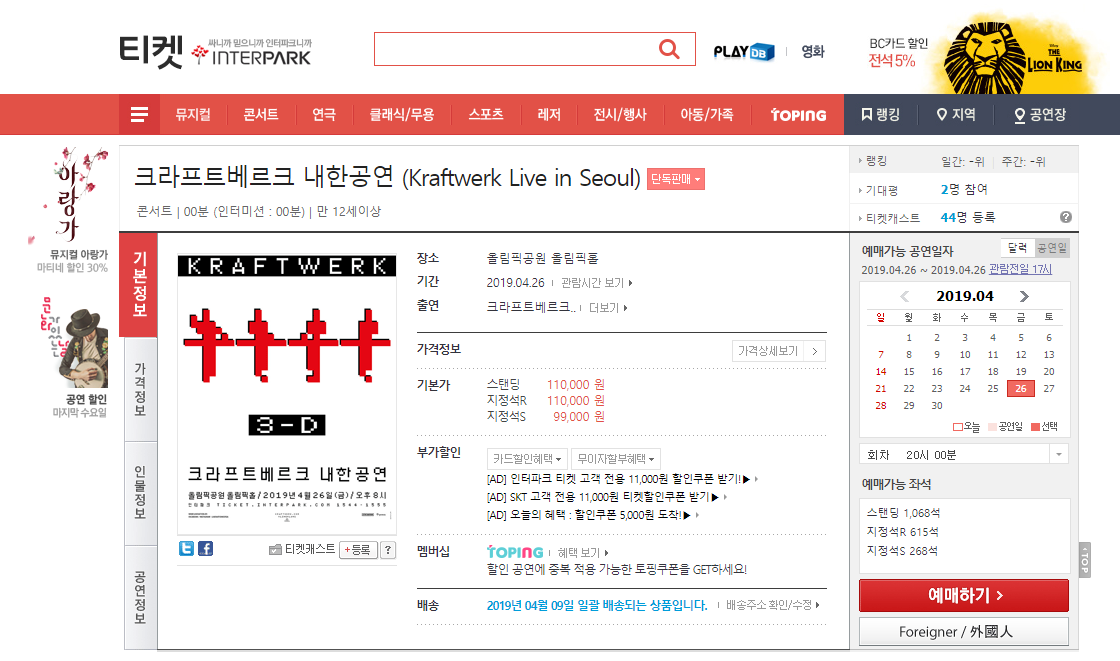
Task: Click 2명 참여 expectation reviews
Action: click(964, 189)
